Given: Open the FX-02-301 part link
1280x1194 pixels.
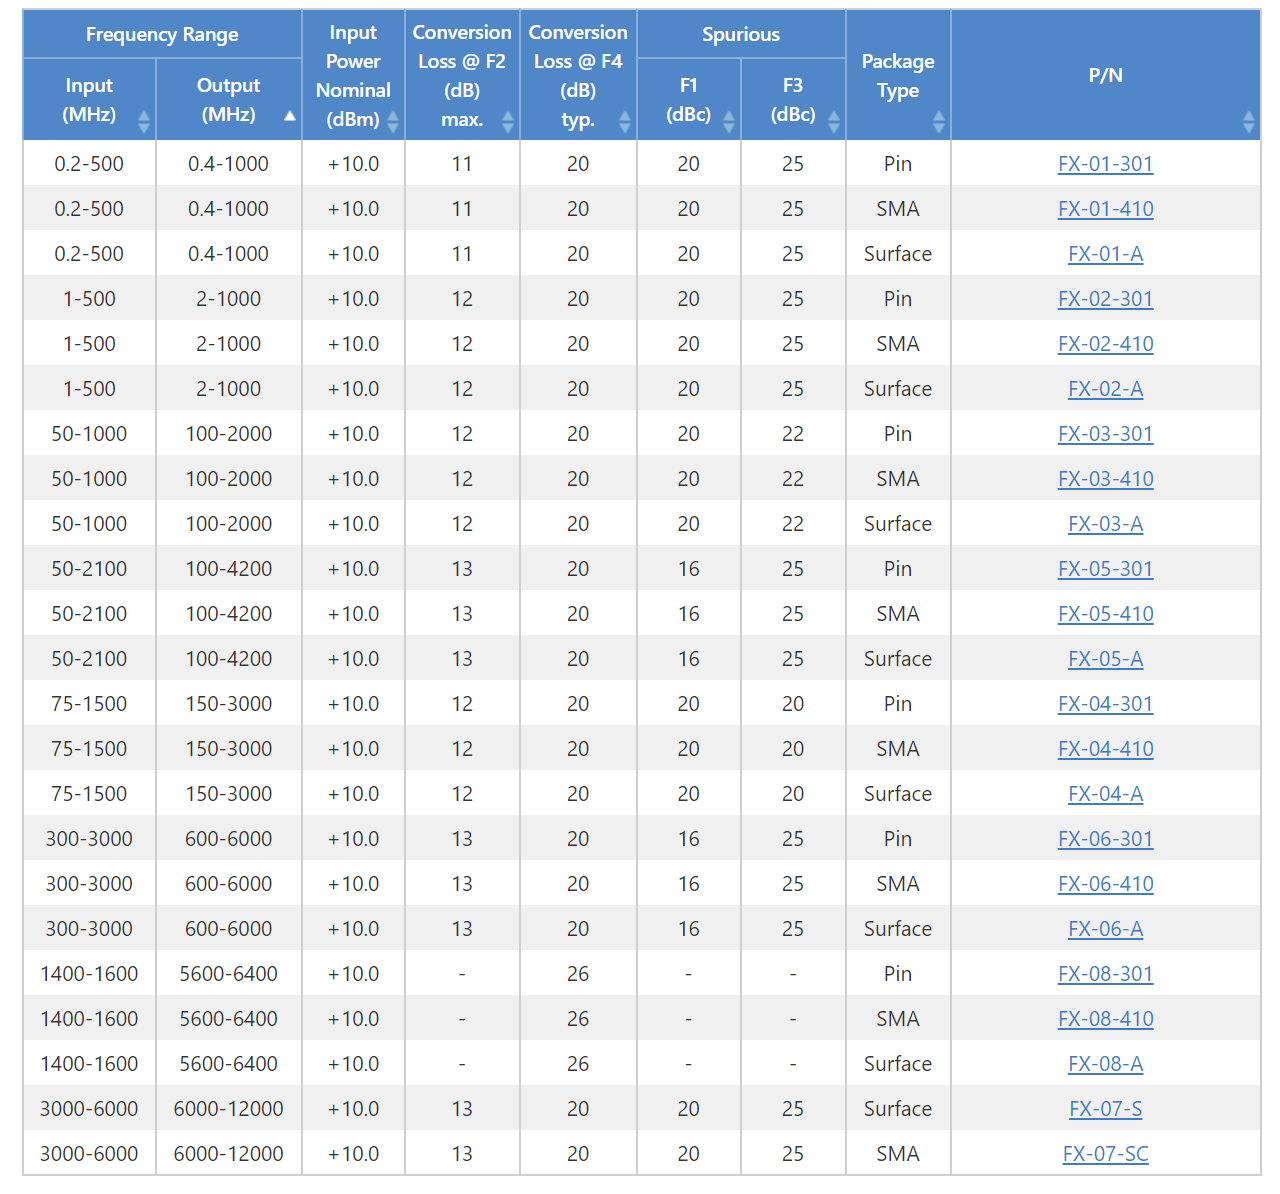Looking at the screenshot, I should coord(1105,299).
